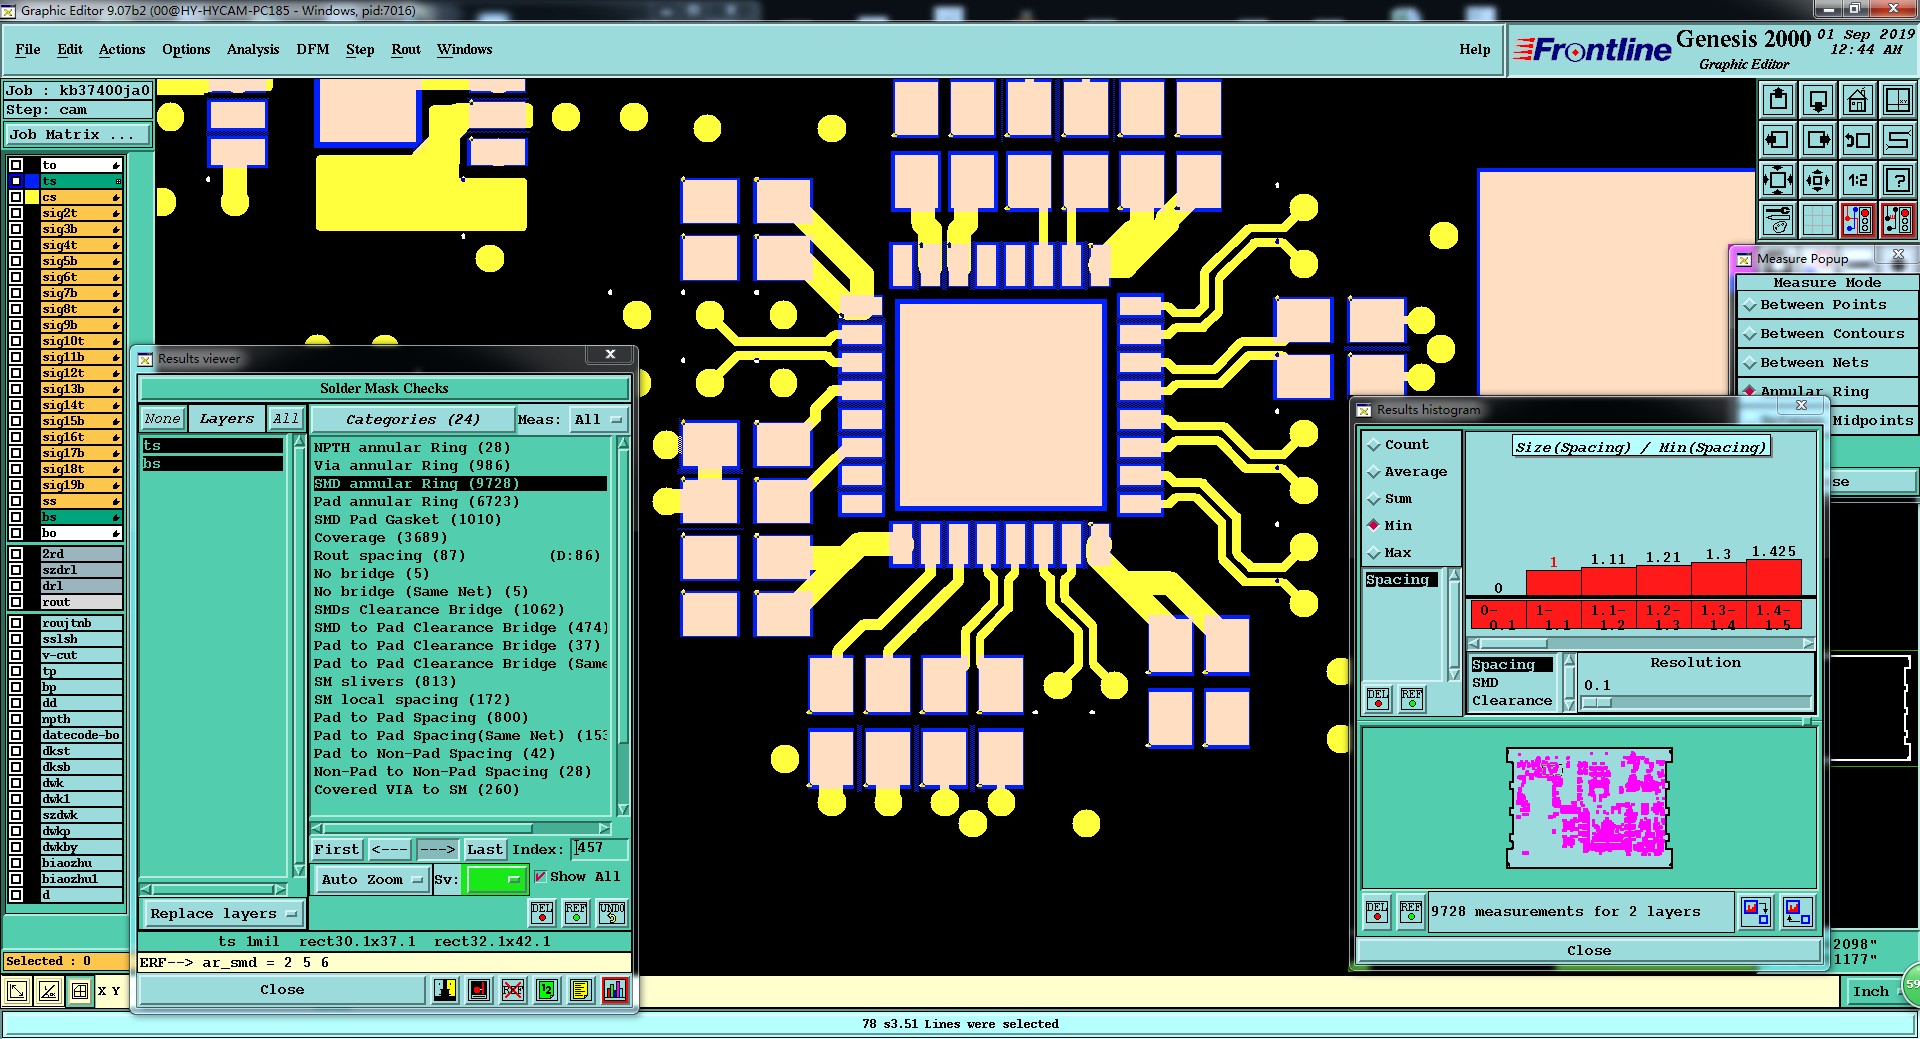The image size is (1920, 1039).
Task: Click the histogram chart icon in Results viewer
Action: click(x=615, y=990)
